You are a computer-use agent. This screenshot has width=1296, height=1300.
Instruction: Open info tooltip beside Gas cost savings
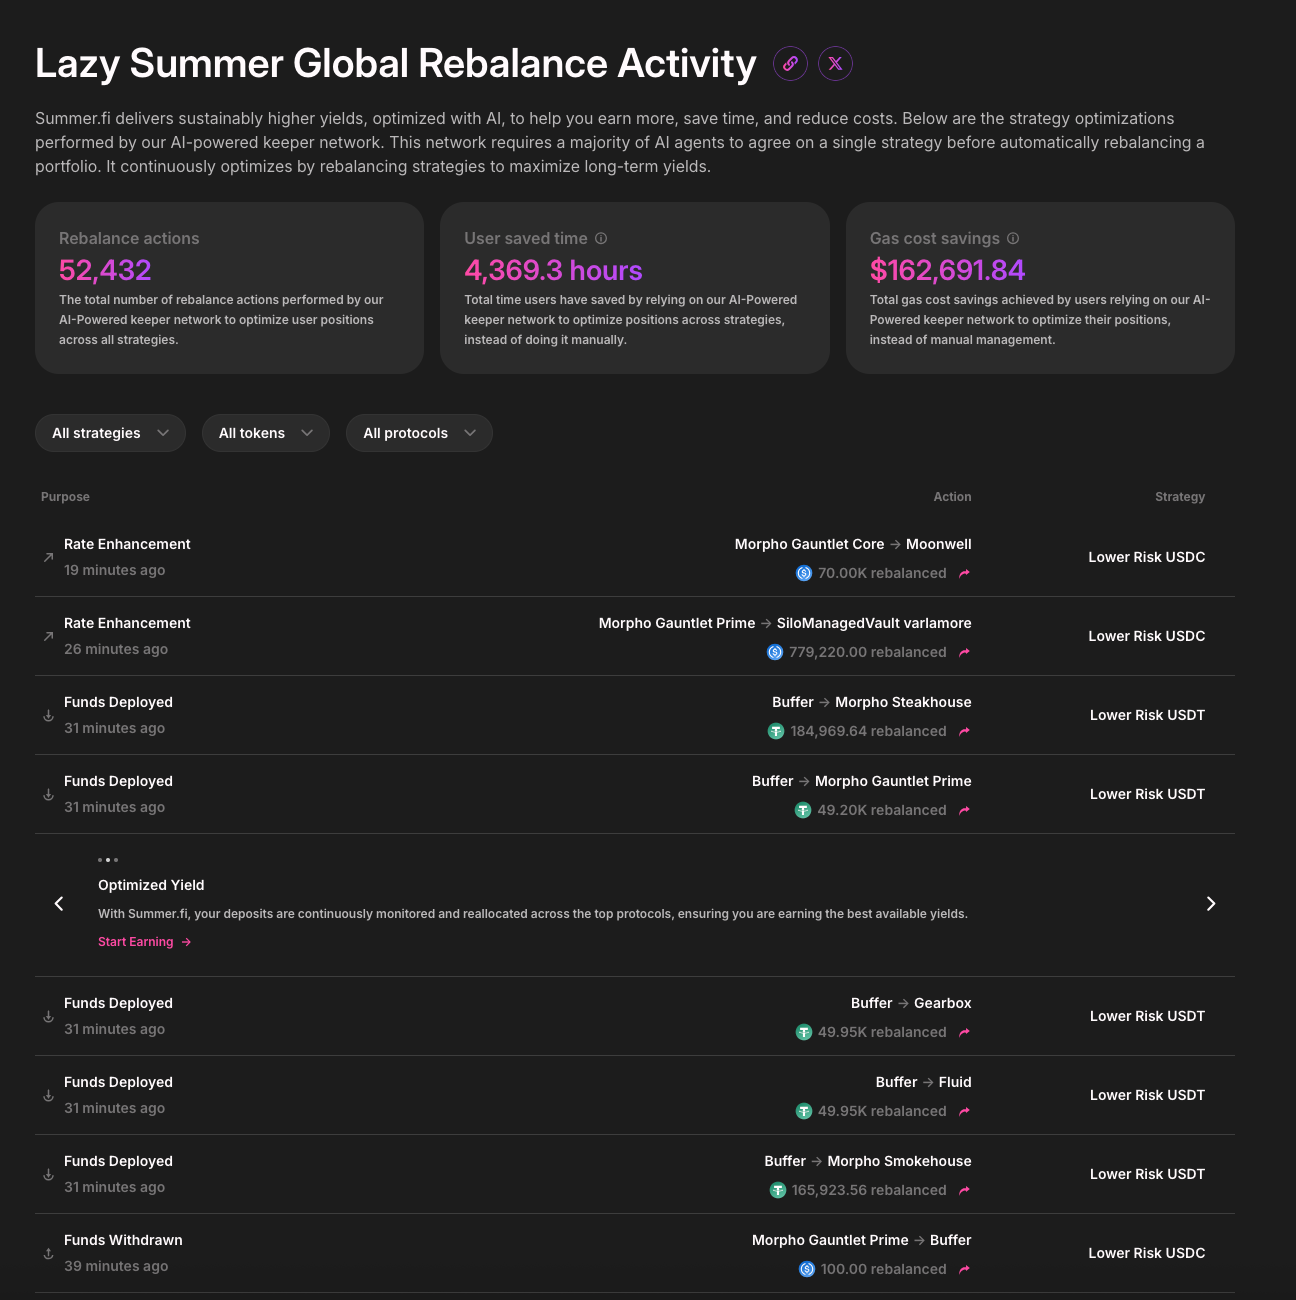pyautogui.click(x=1013, y=238)
